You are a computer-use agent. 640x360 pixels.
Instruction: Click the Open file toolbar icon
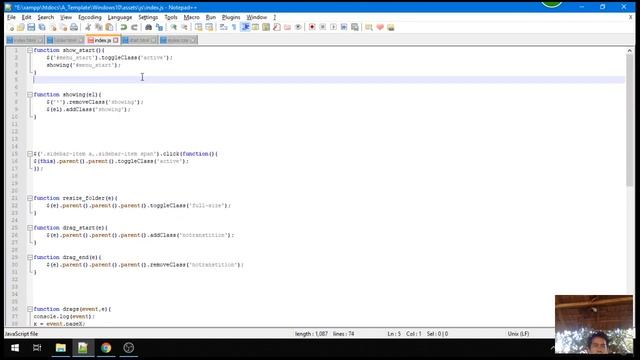(x=20, y=27)
